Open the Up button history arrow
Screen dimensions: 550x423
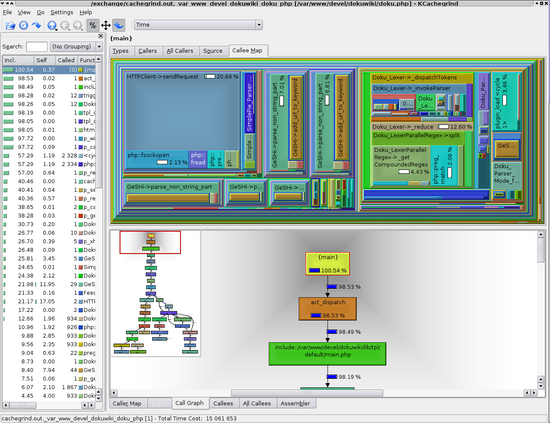click(56, 29)
